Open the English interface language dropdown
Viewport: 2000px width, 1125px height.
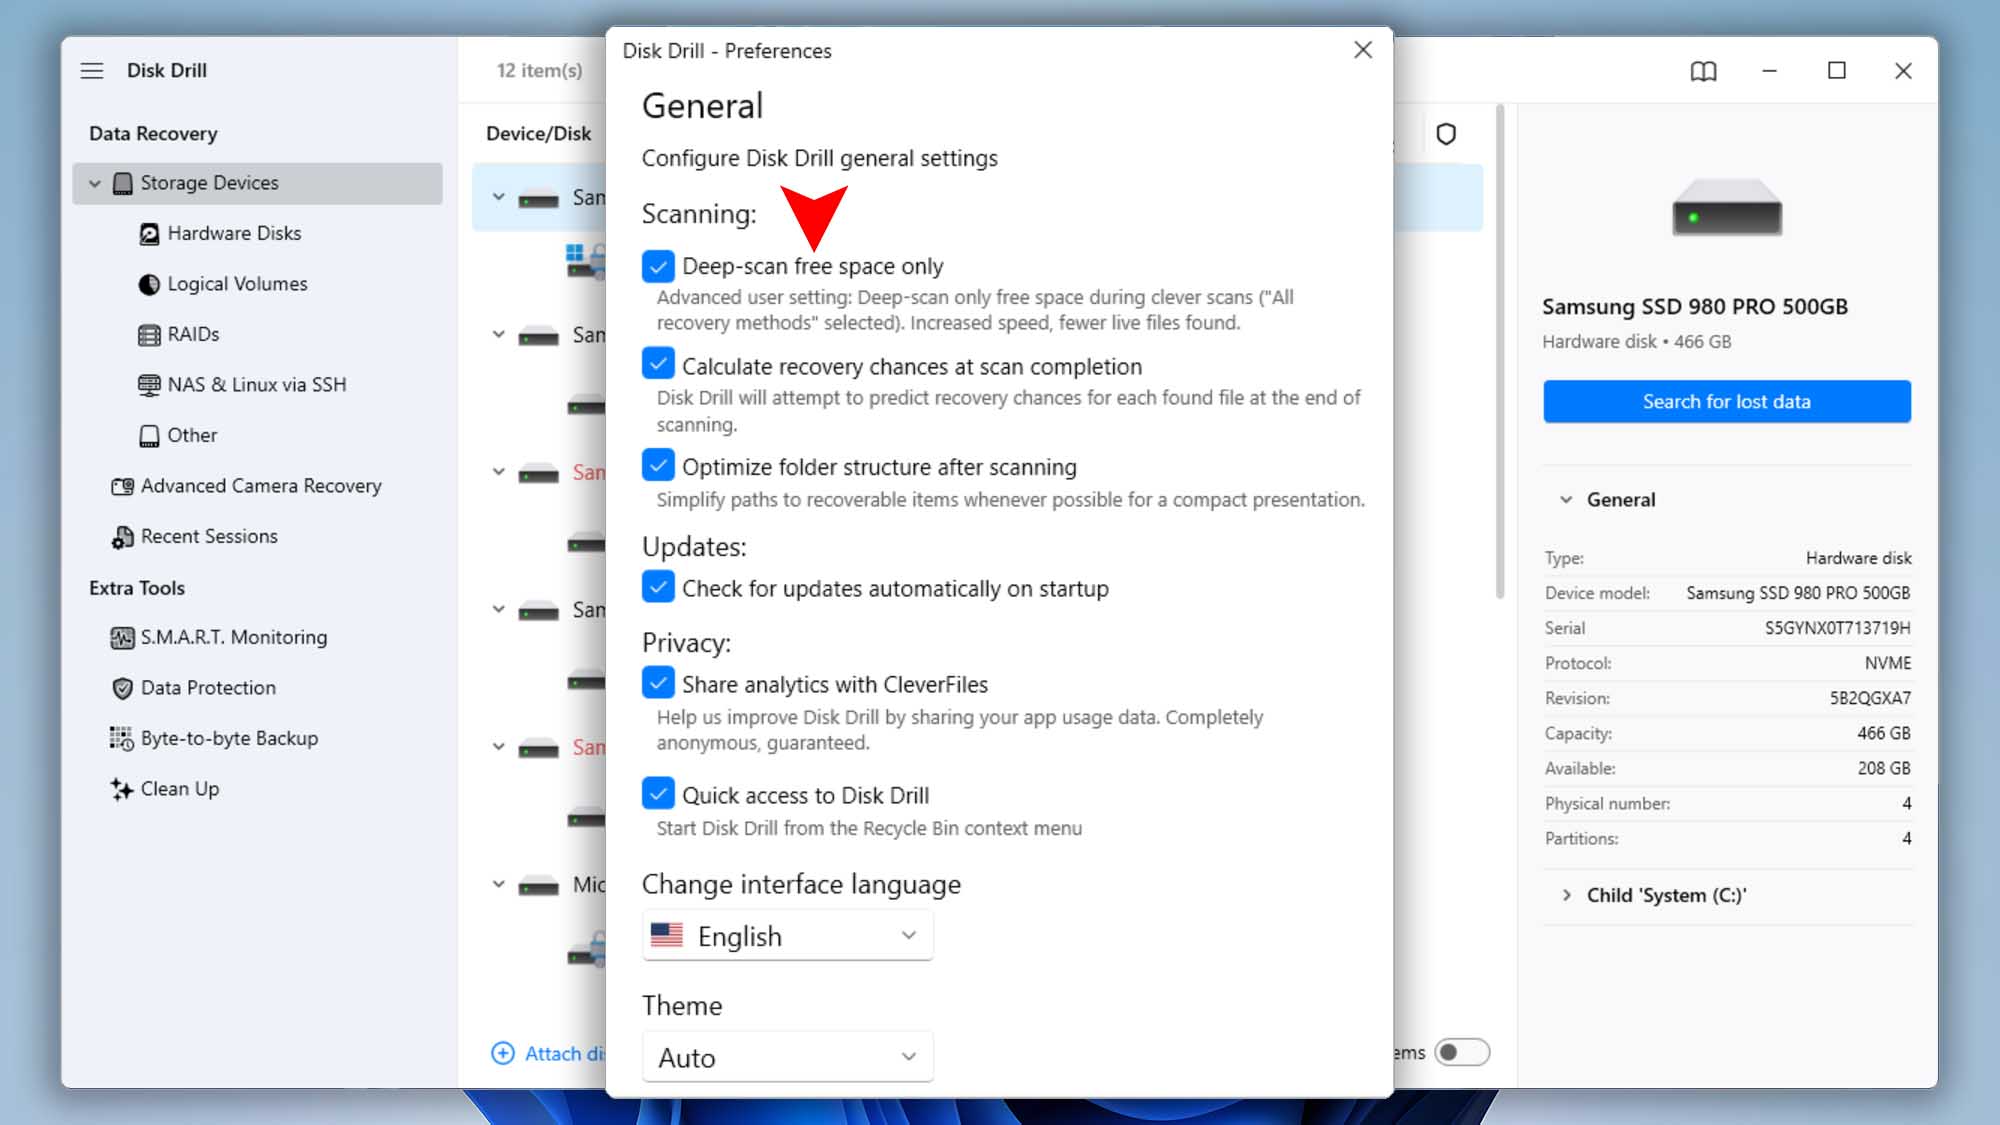787,936
